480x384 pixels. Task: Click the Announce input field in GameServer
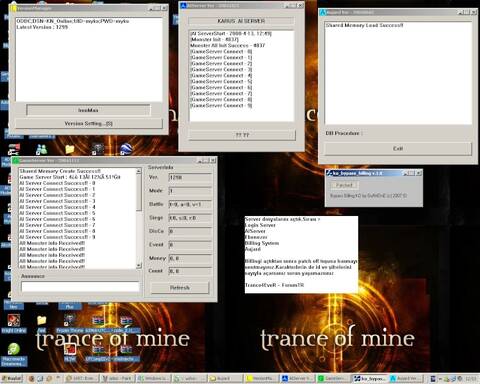(80, 287)
